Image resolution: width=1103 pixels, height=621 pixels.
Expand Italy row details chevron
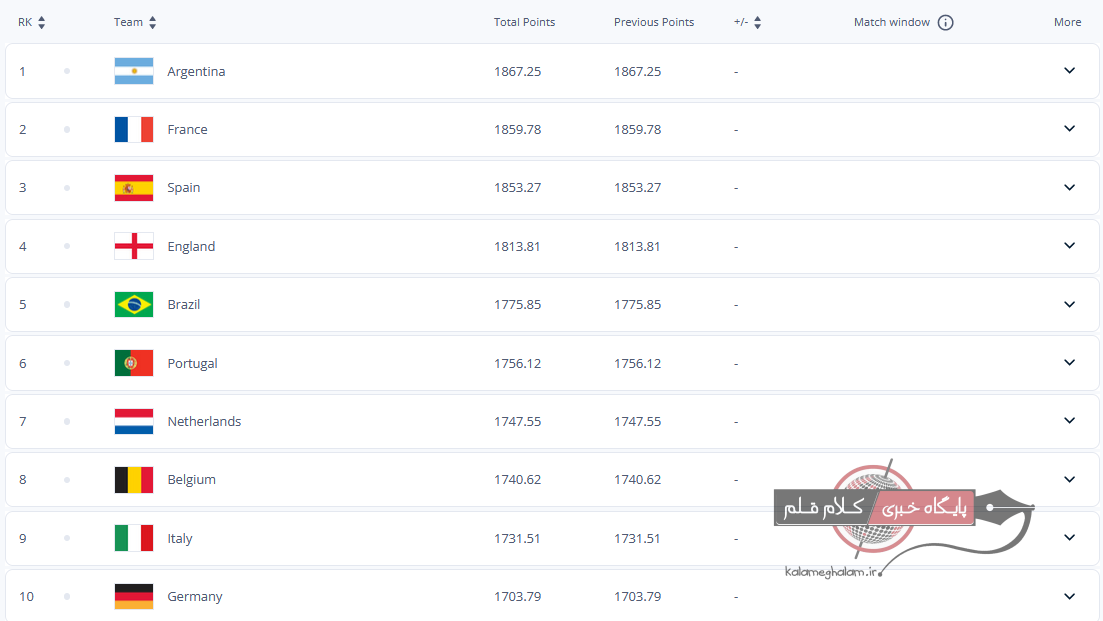pos(1069,537)
